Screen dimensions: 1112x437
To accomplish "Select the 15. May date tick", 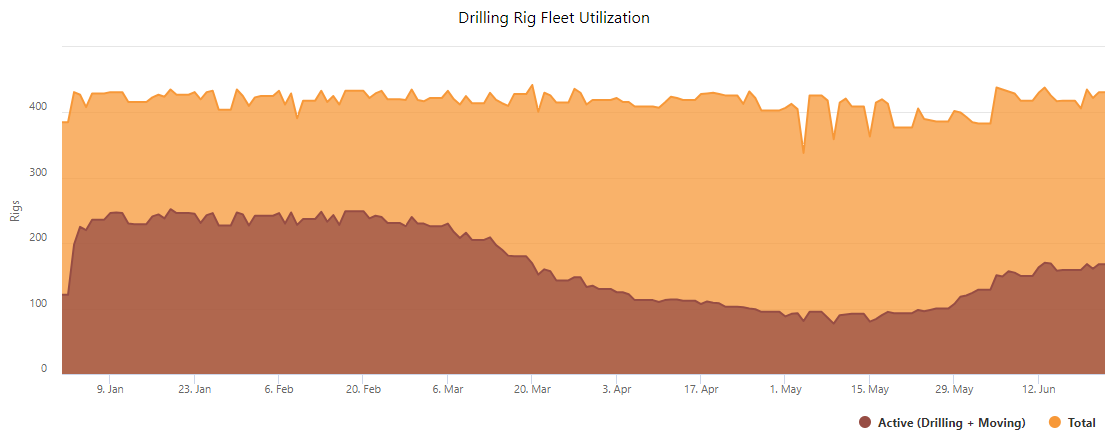I will [x=869, y=389].
